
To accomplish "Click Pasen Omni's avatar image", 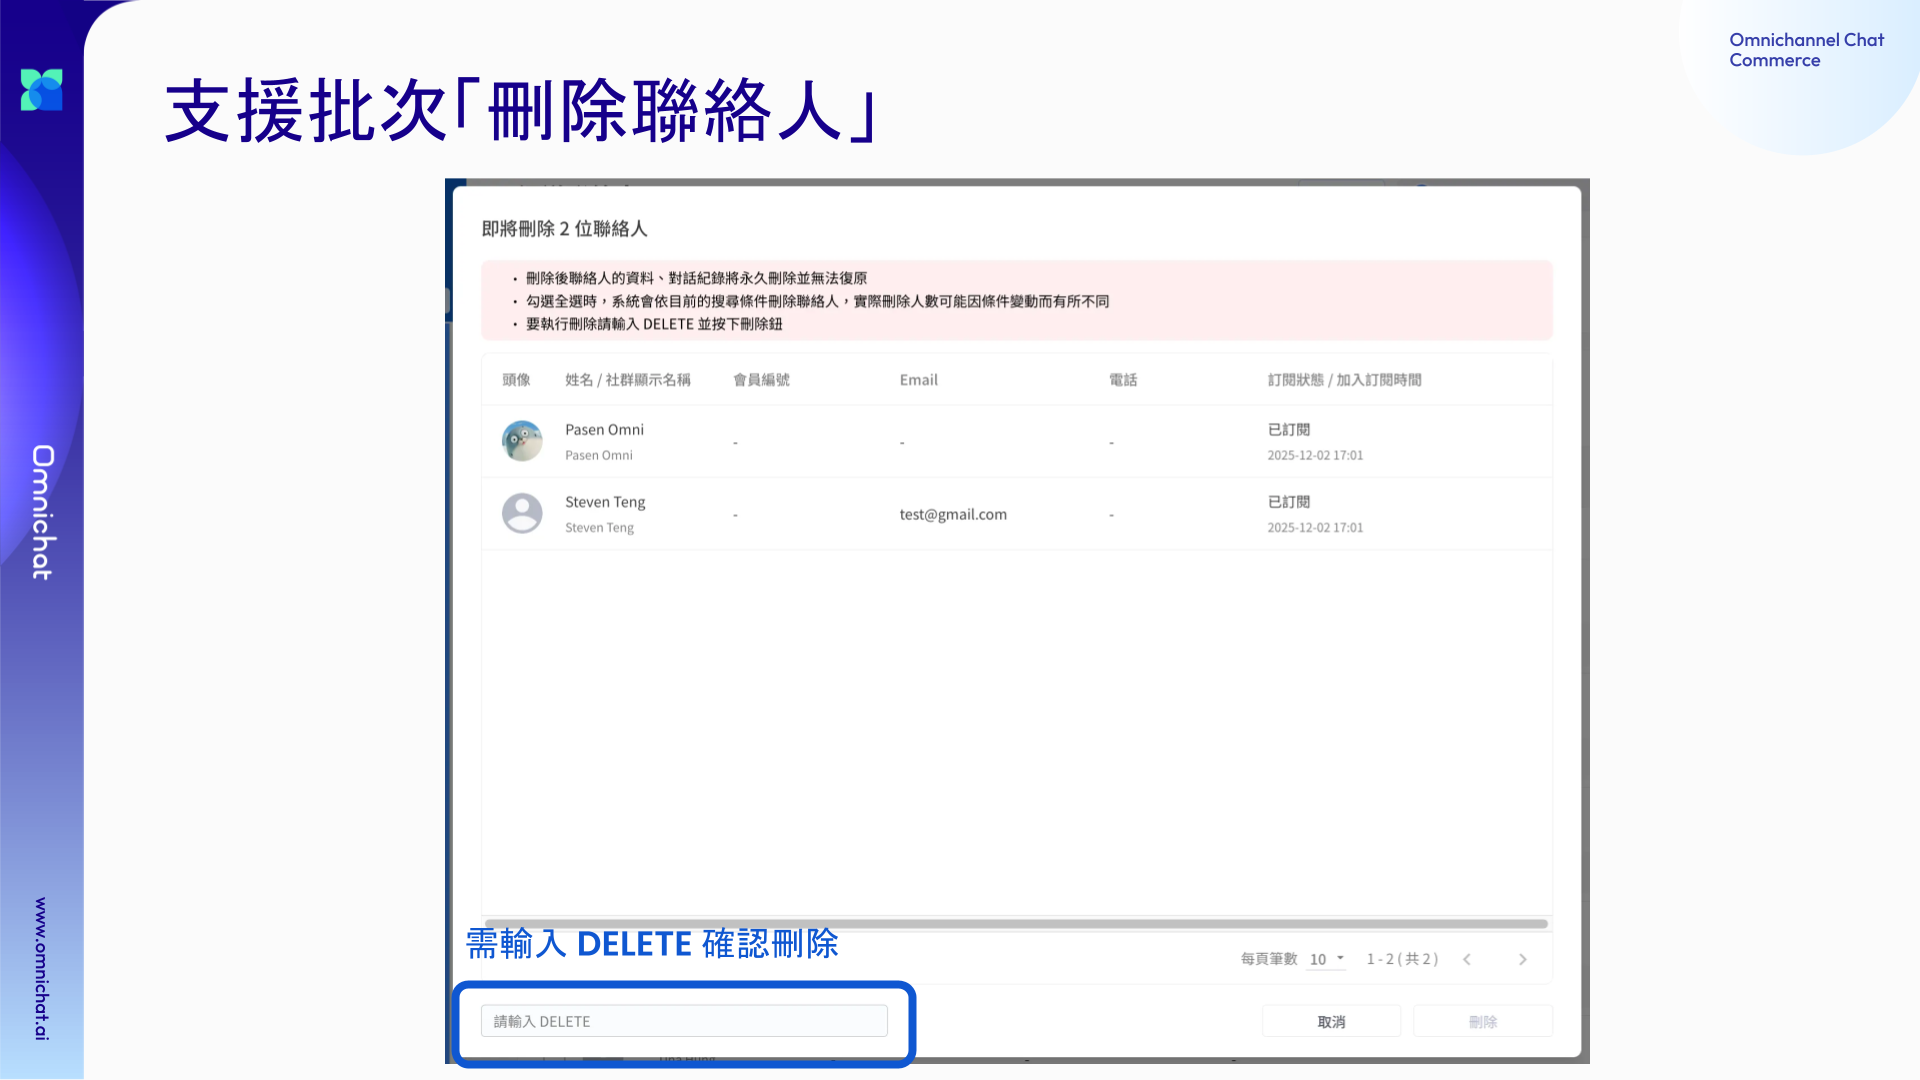I will (x=522, y=441).
